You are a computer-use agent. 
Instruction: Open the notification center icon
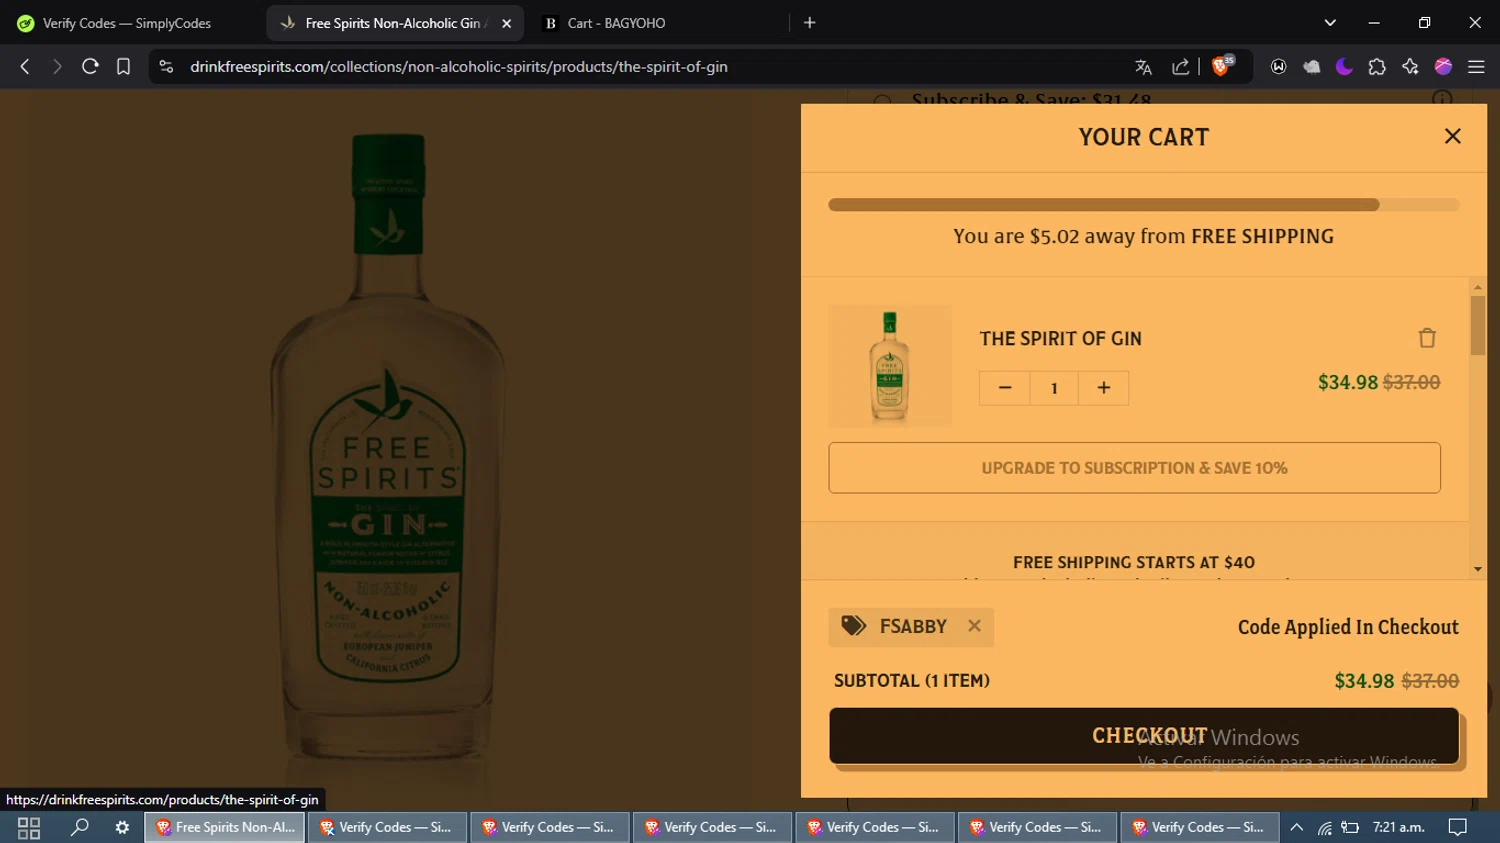pyautogui.click(x=1458, y=827)
